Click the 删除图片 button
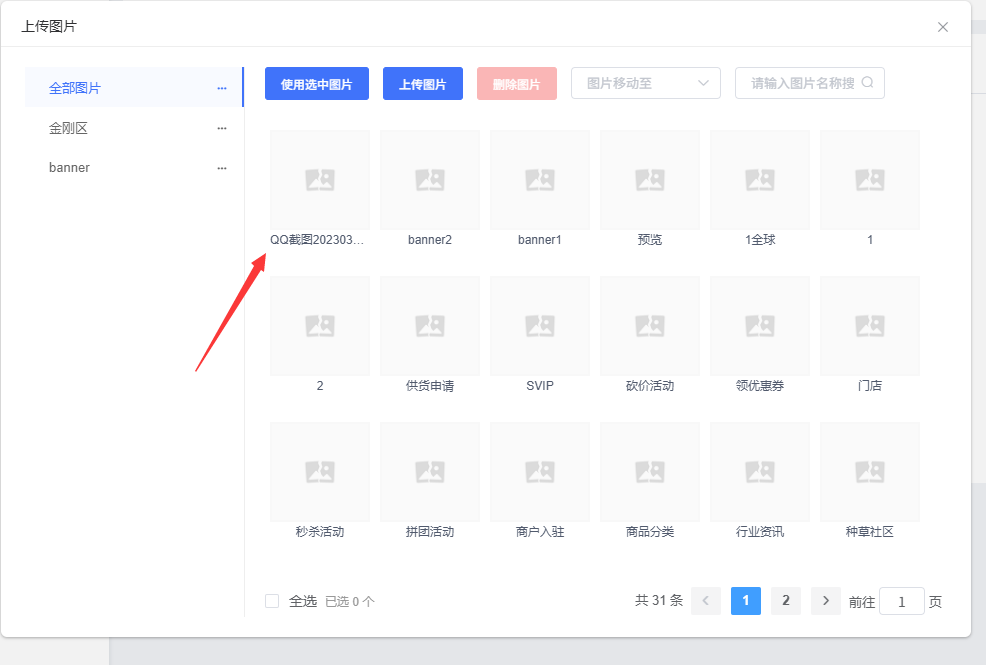 coord(516,84)
